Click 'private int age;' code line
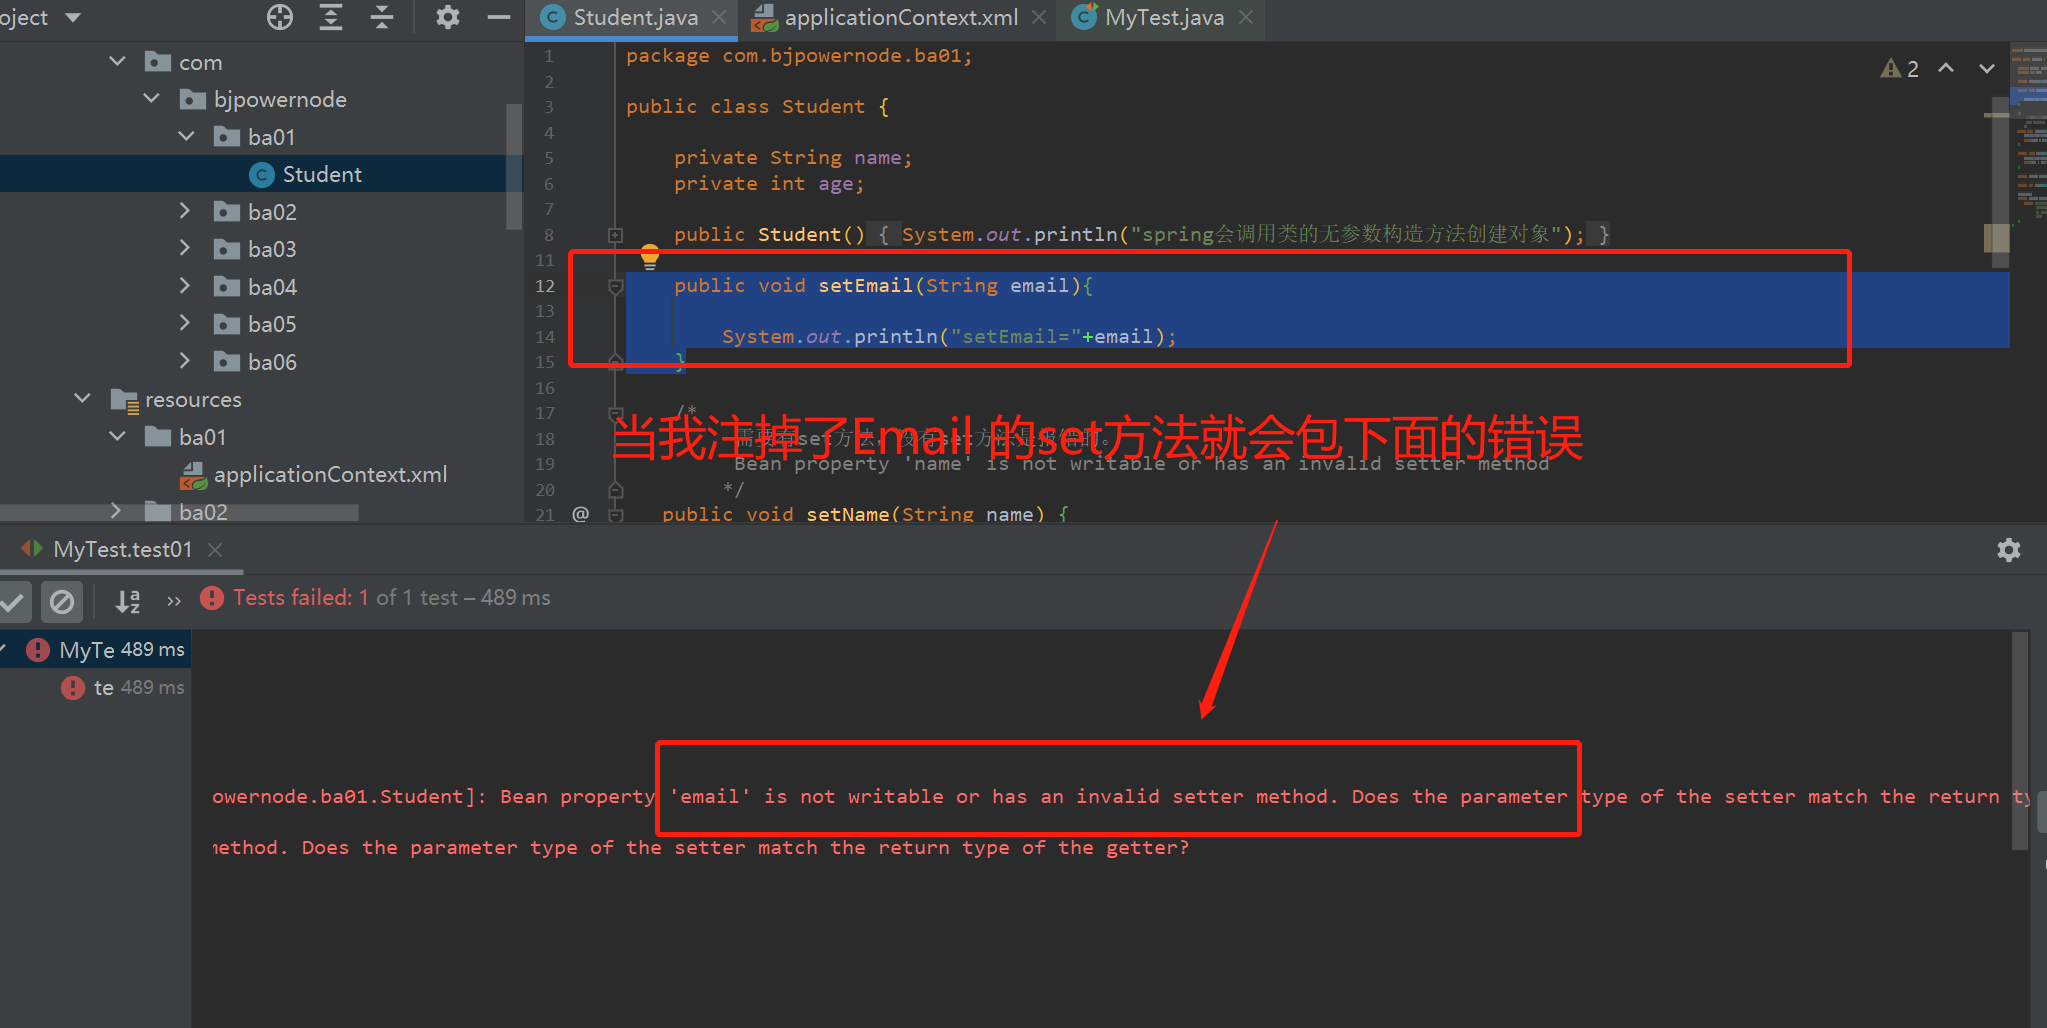This screenshot has width=2047, height=1028. 768,184
